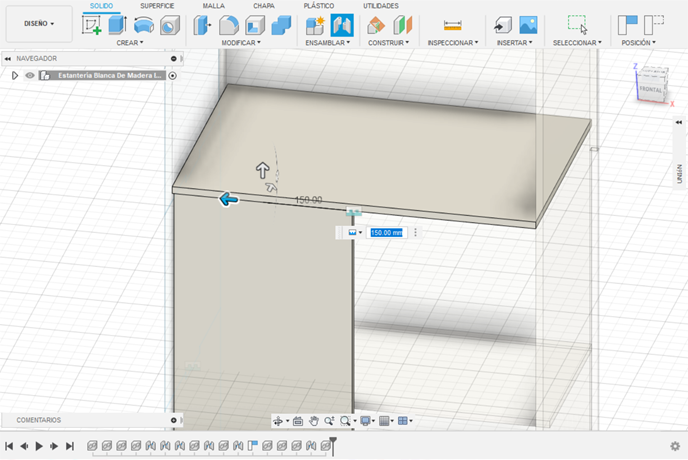
Task: Open the Viewports layout icon
Action: pos(403,421)
